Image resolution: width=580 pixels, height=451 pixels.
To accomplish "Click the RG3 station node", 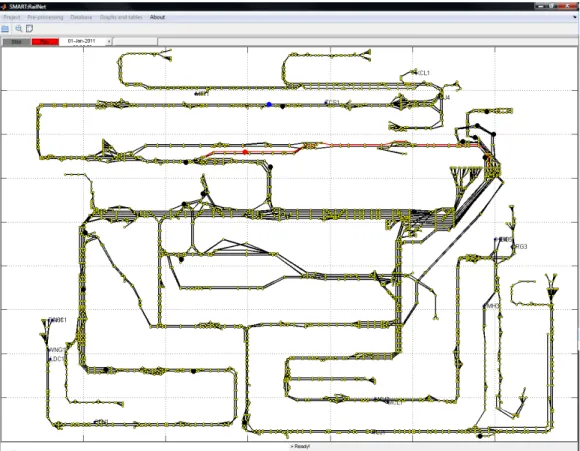I will click(513, 246).
